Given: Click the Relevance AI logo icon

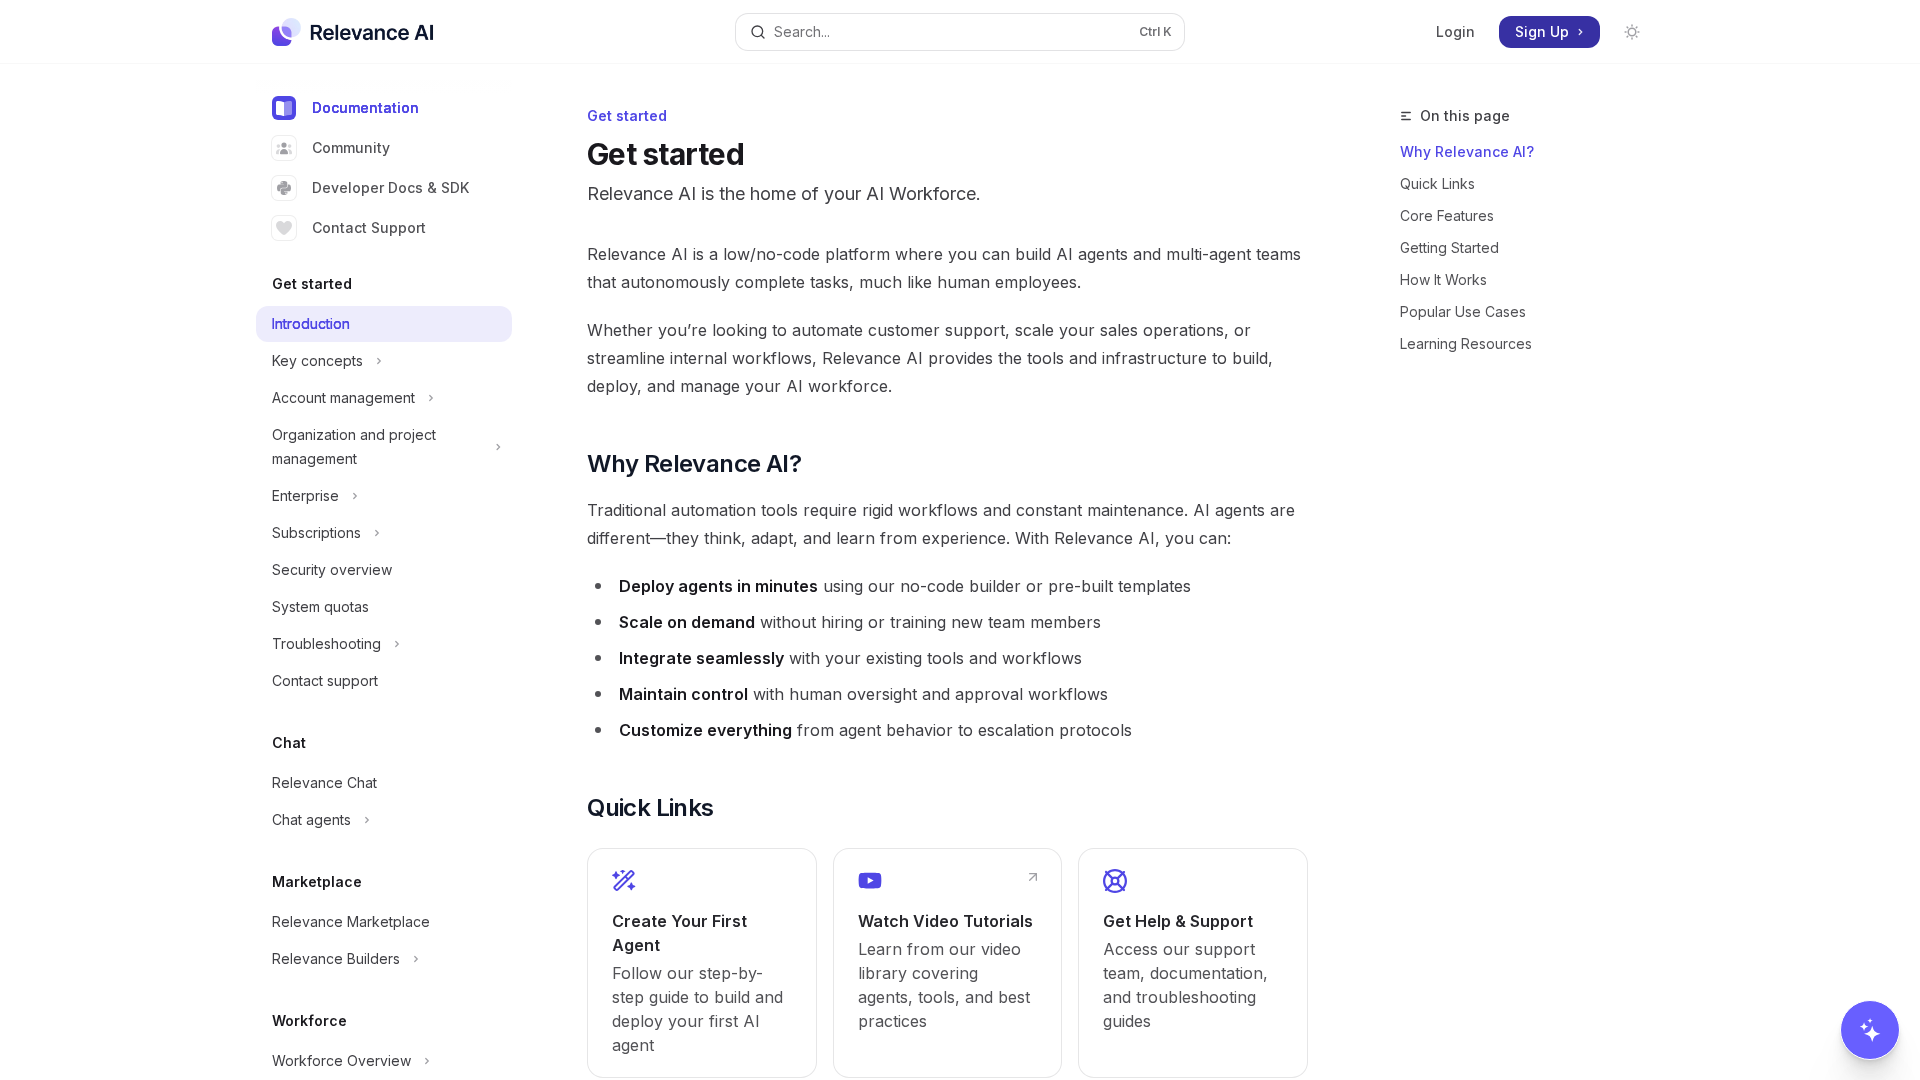Looking at the screenshot, I should tap(286, 32).
